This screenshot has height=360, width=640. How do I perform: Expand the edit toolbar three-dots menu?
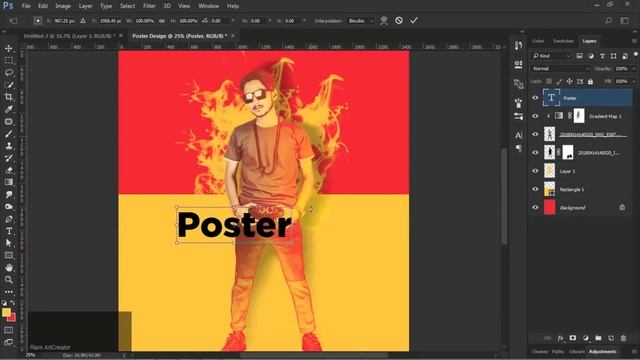(x=9, y=292)
